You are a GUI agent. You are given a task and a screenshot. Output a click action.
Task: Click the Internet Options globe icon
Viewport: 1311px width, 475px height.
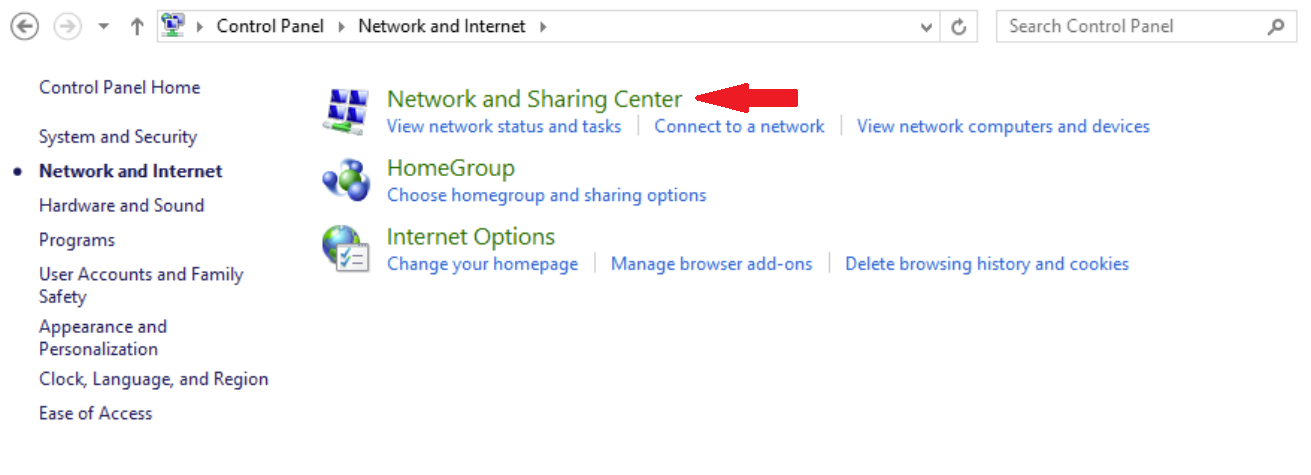[347, 249]
